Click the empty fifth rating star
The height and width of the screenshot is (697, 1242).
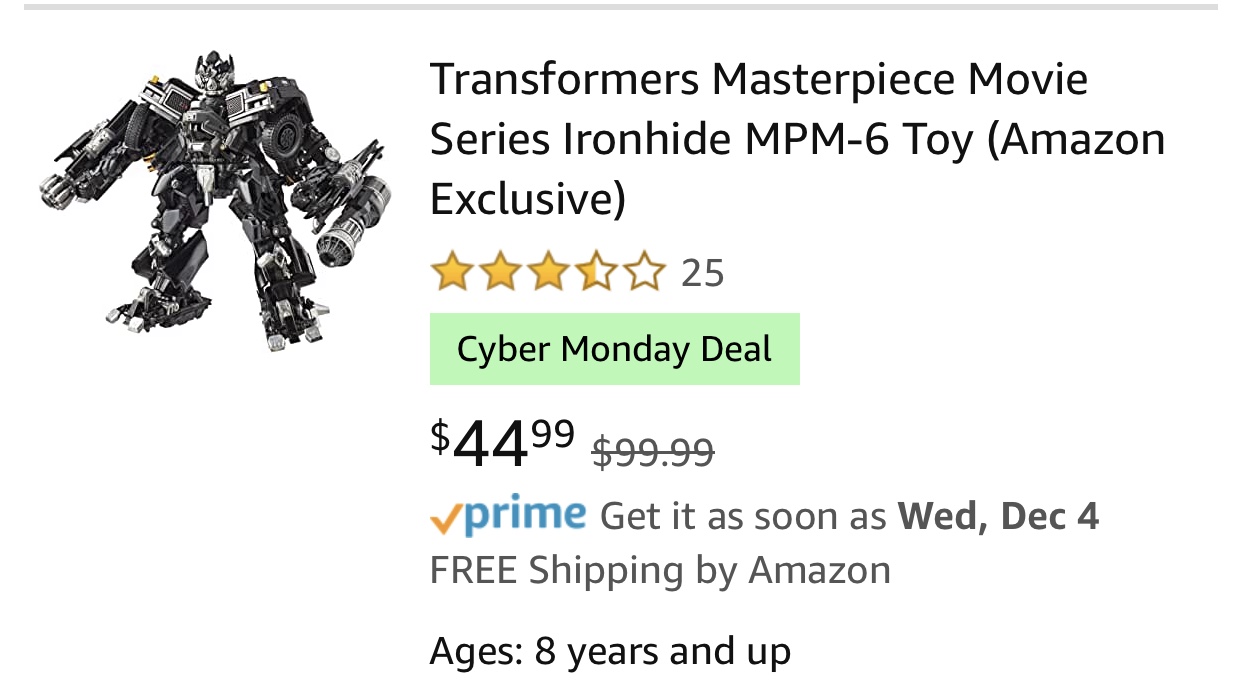click(x=646, y=272)
